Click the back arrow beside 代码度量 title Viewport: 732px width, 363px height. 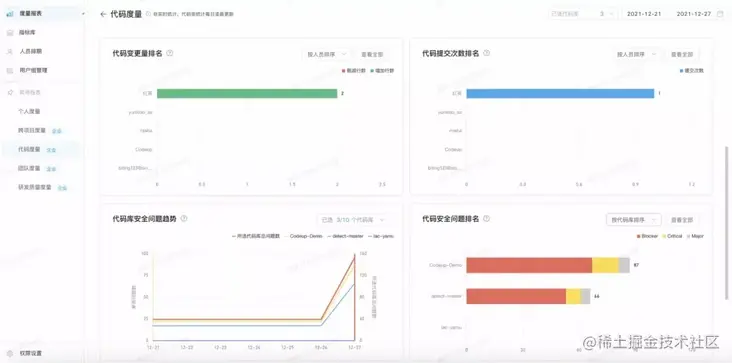tap(103, 14)
